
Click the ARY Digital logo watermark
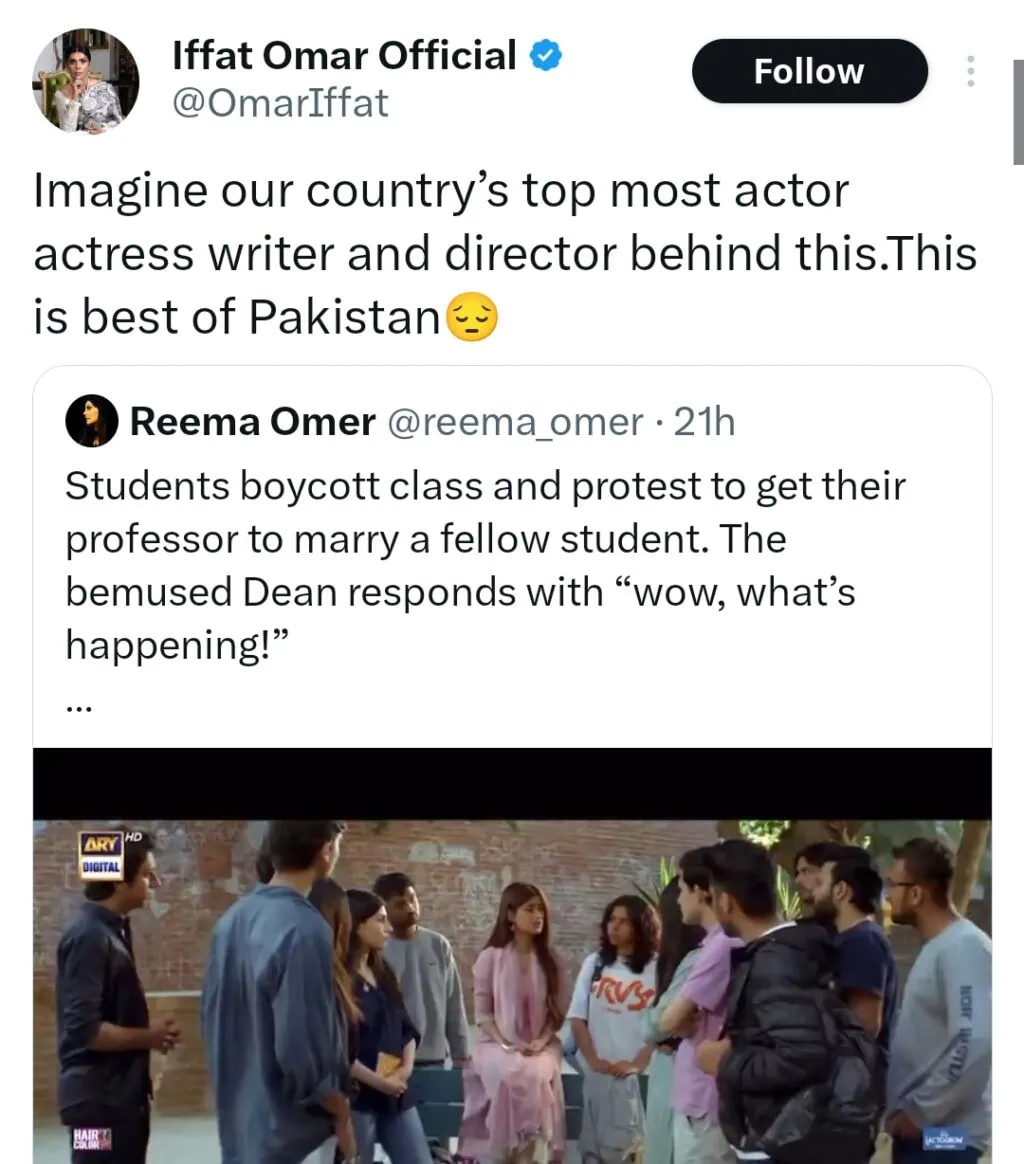tap(103, 855)
